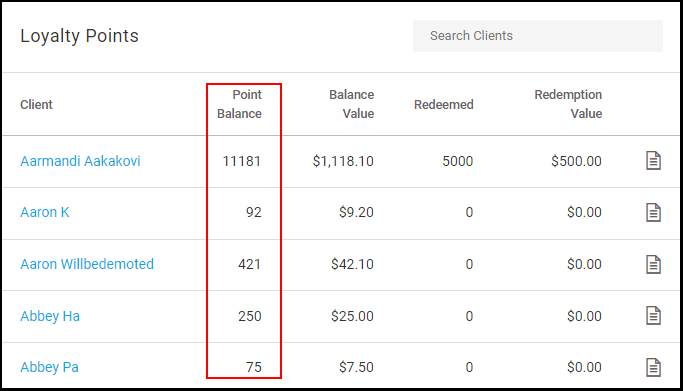
Task: Open the document icon in Aaron K's row
Action: click(x=653, y=212)
